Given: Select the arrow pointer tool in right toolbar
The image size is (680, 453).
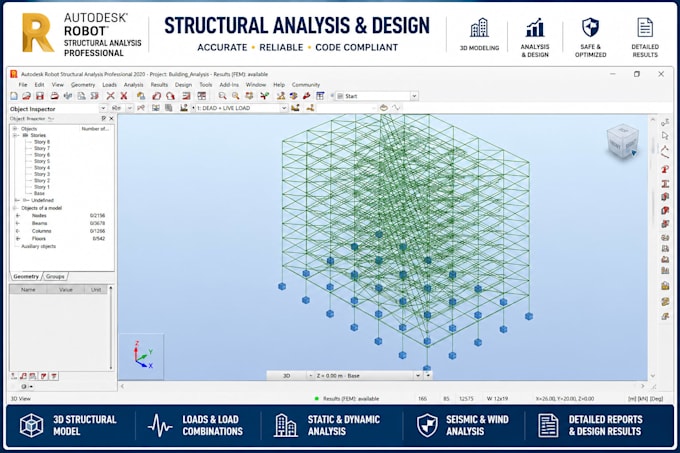Looking at the screenshot, I should point(665,136).
